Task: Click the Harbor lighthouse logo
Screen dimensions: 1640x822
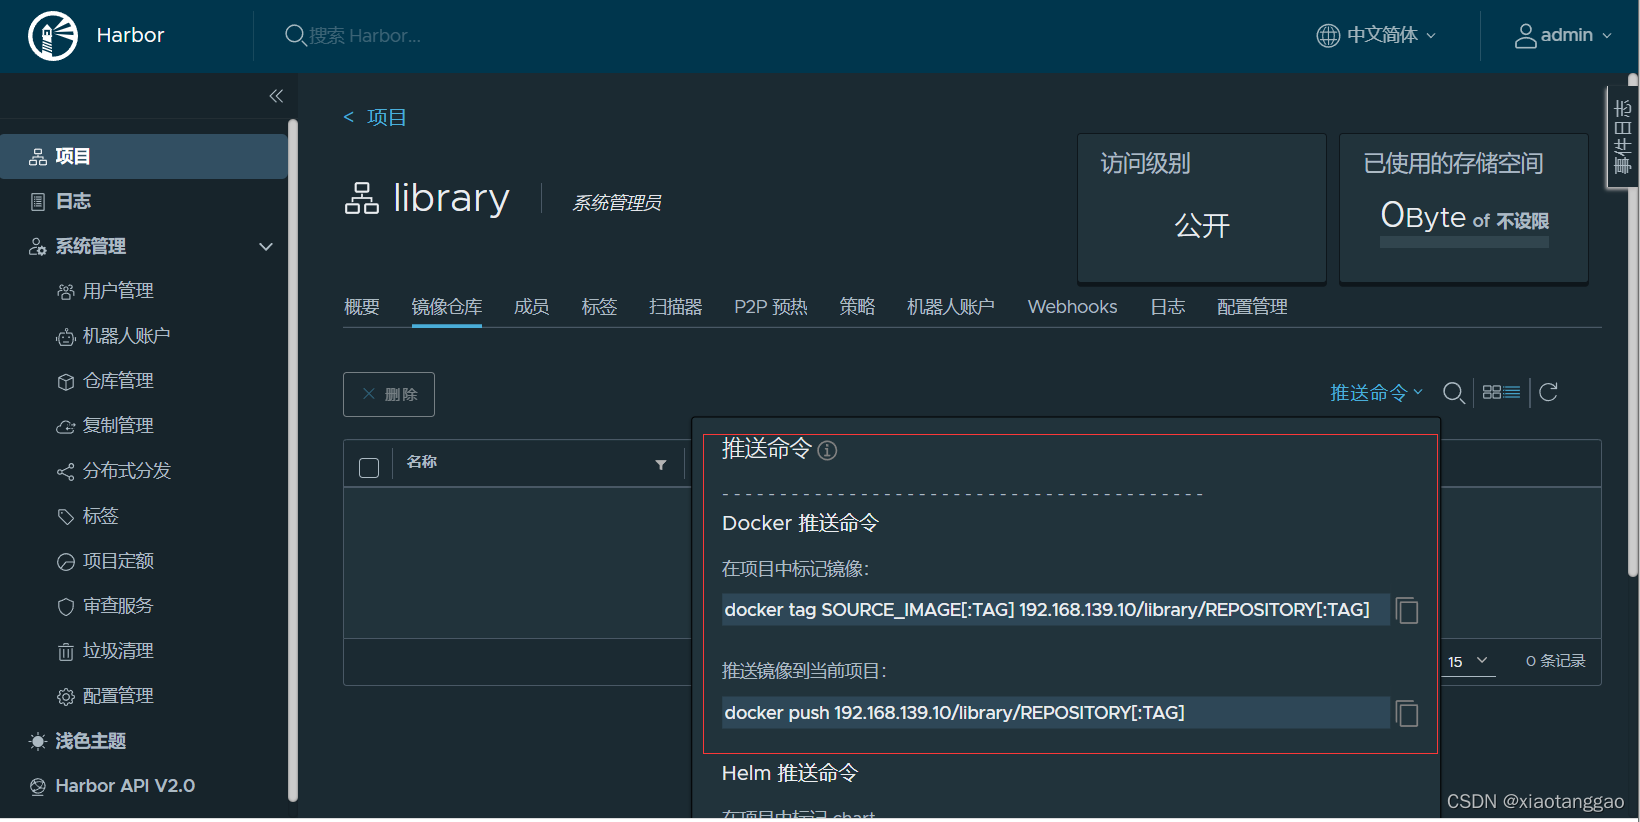Action: (53, 36)
